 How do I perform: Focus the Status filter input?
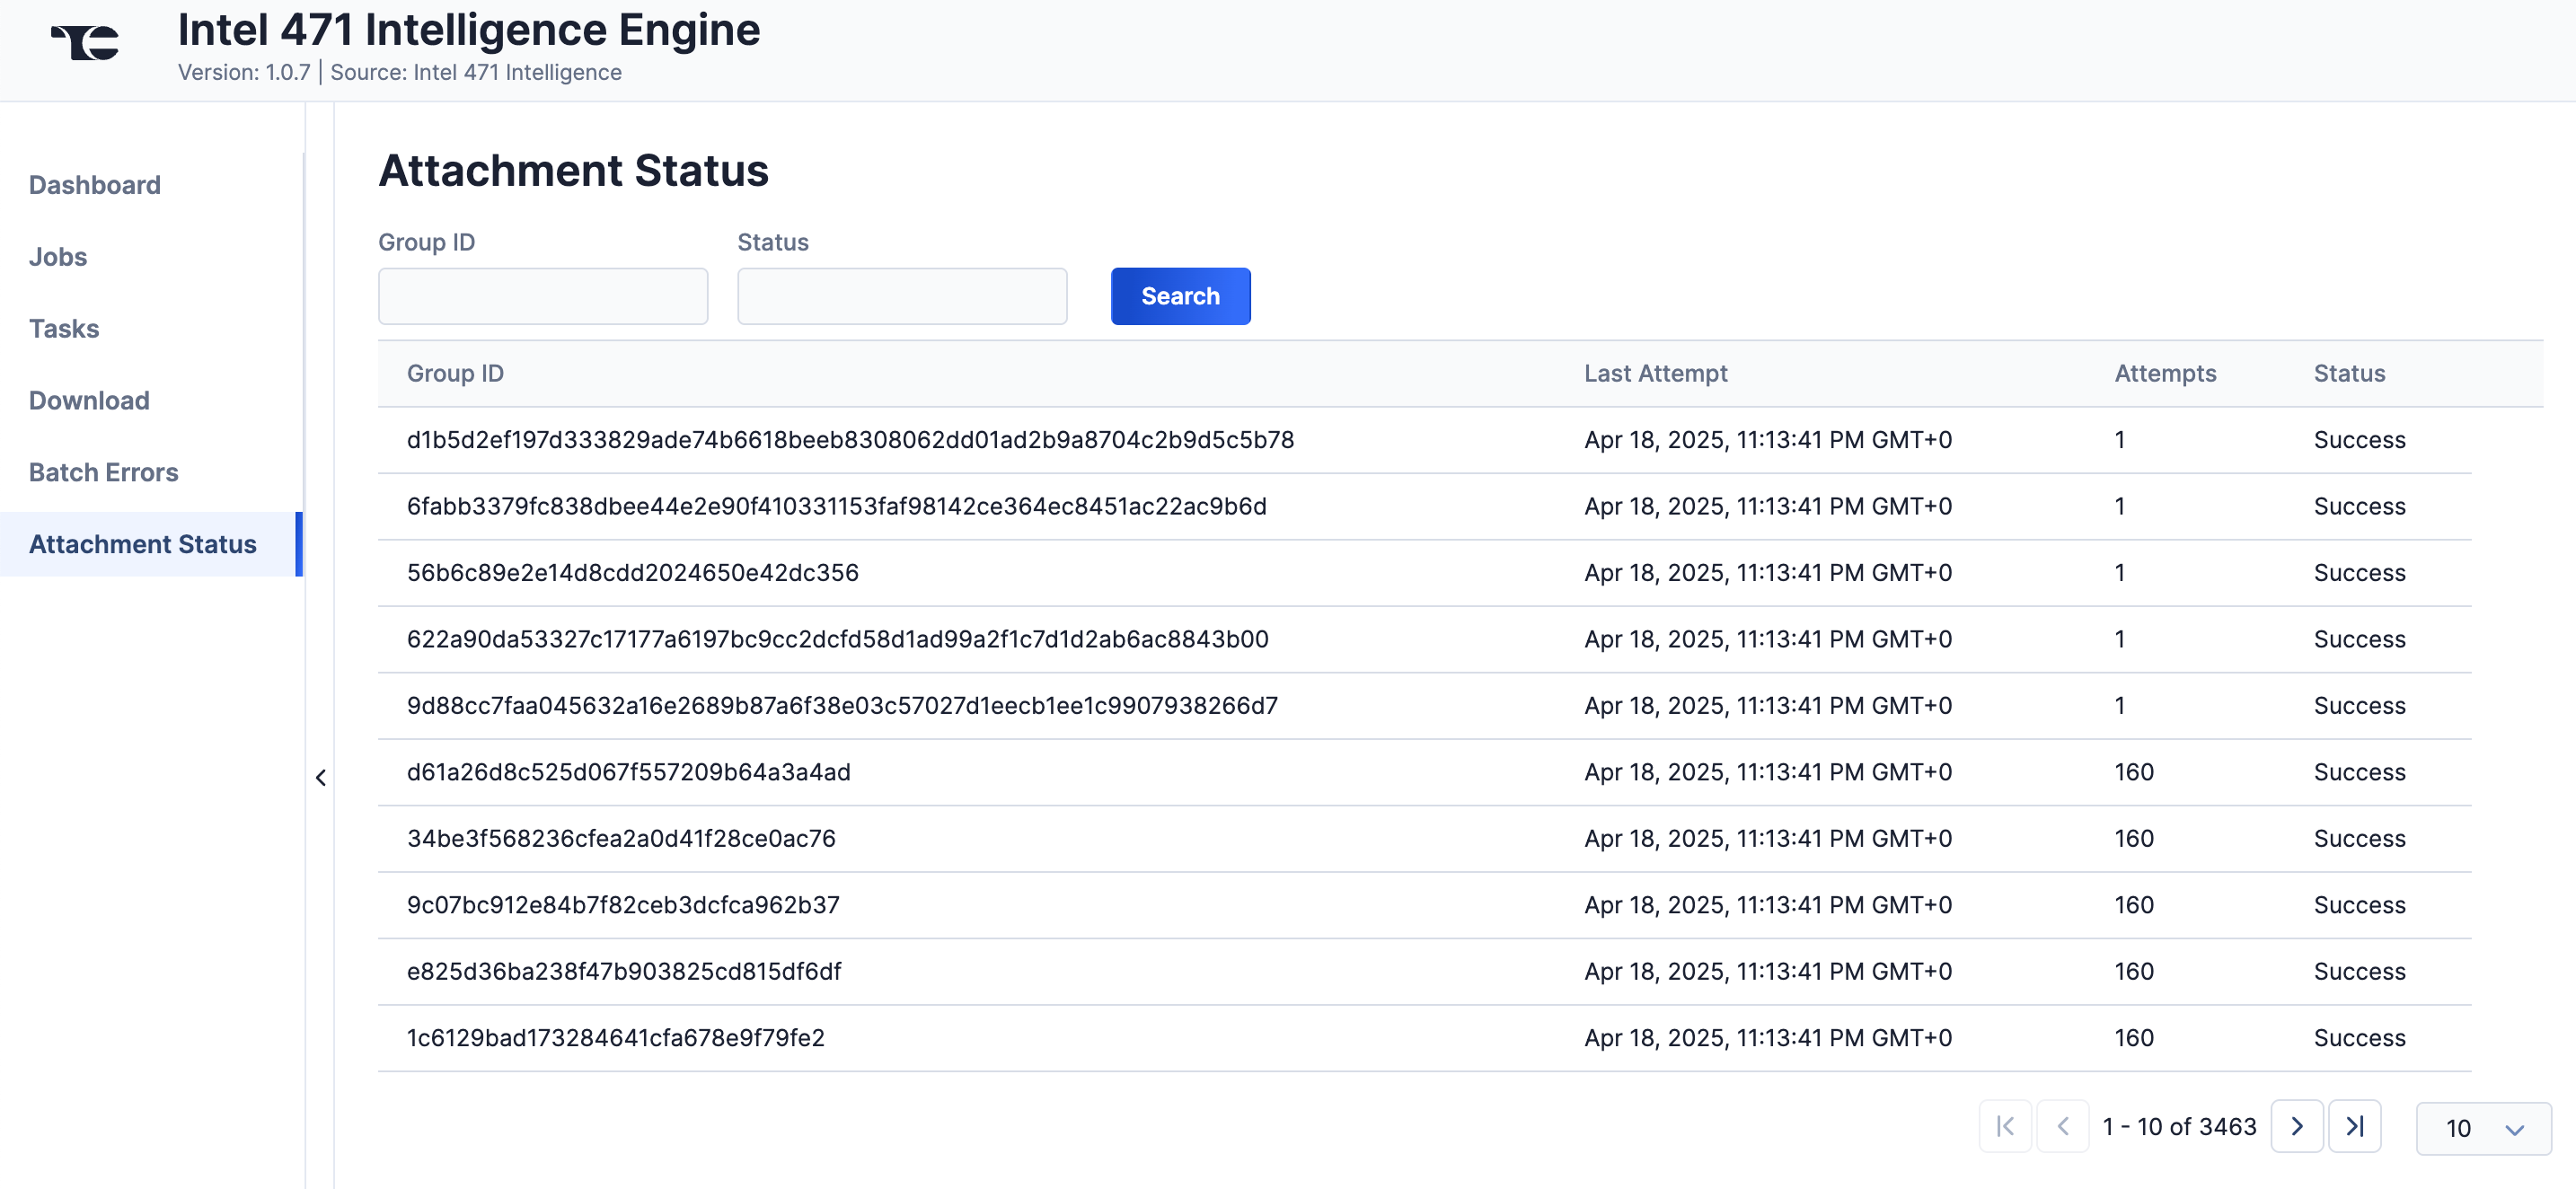click(x=902, y=296)
